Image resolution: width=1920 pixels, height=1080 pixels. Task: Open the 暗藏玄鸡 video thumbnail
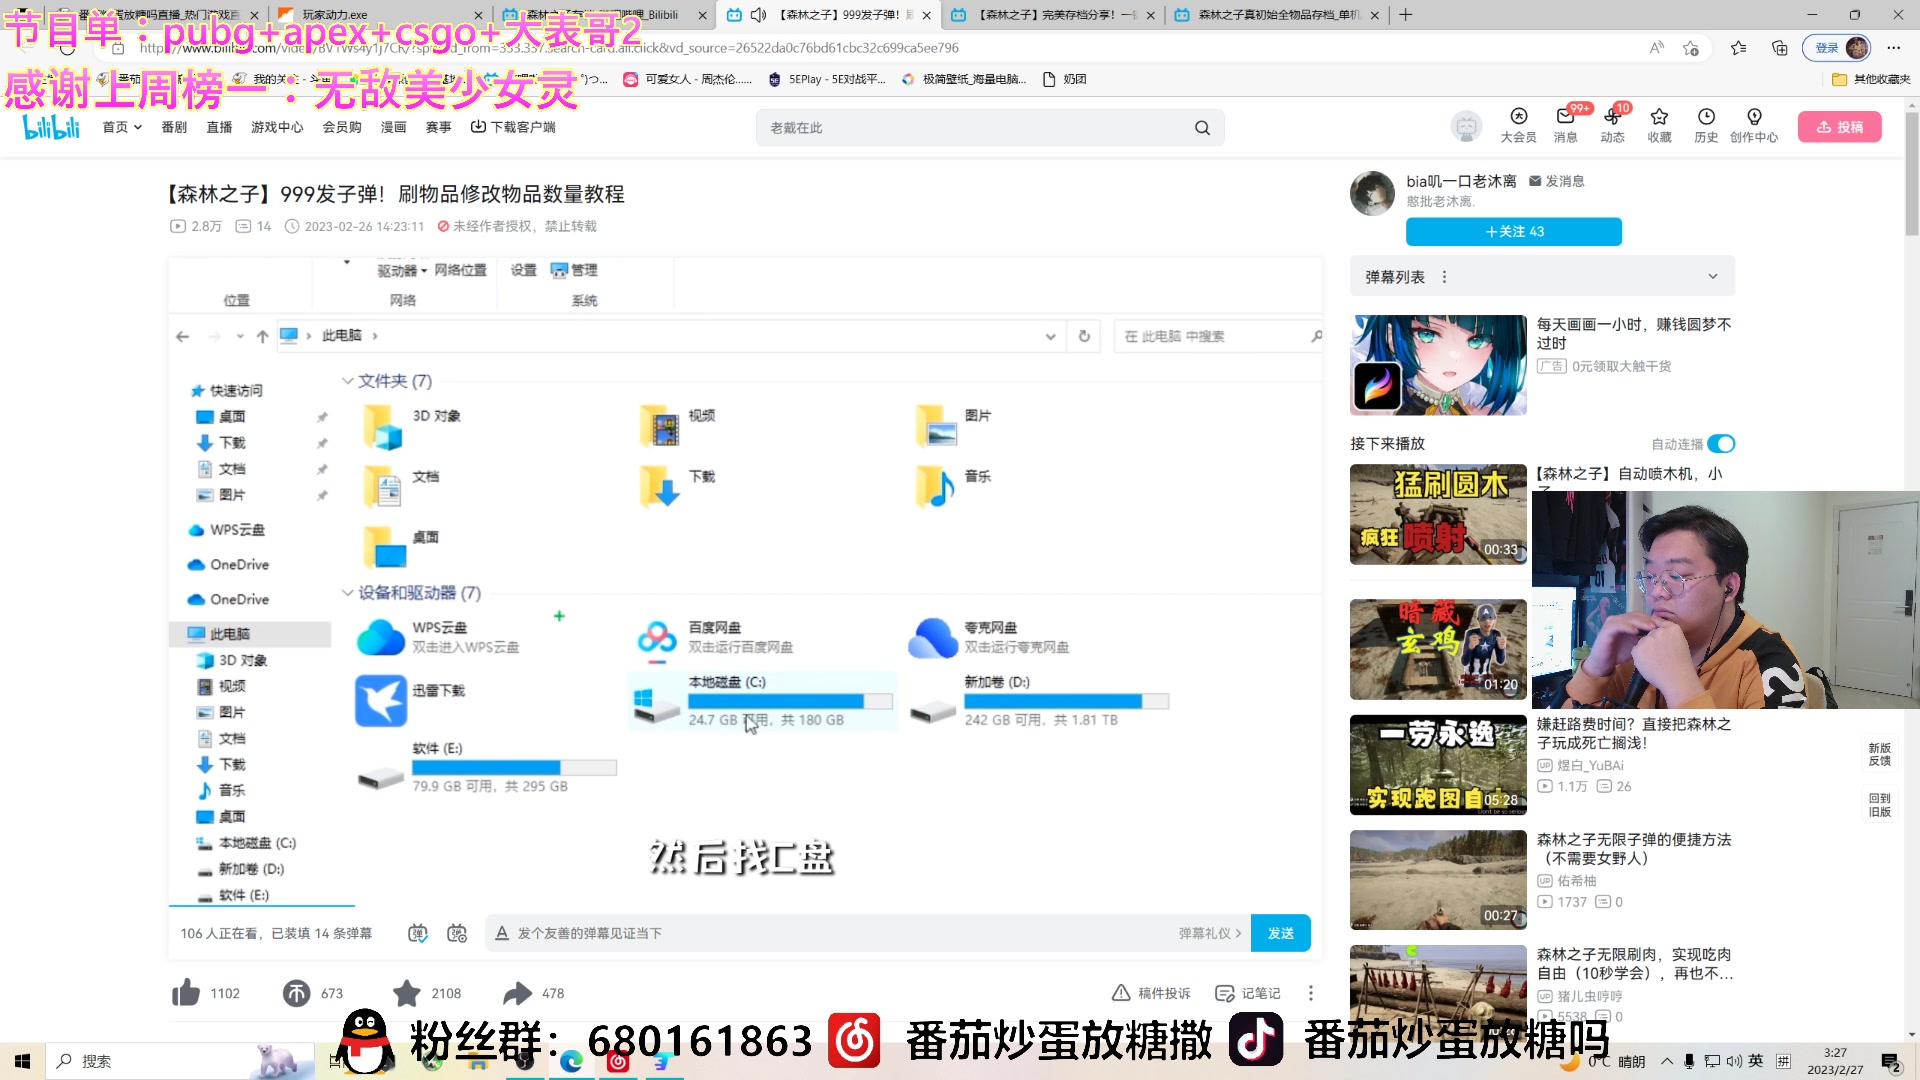coord(1438,649)
